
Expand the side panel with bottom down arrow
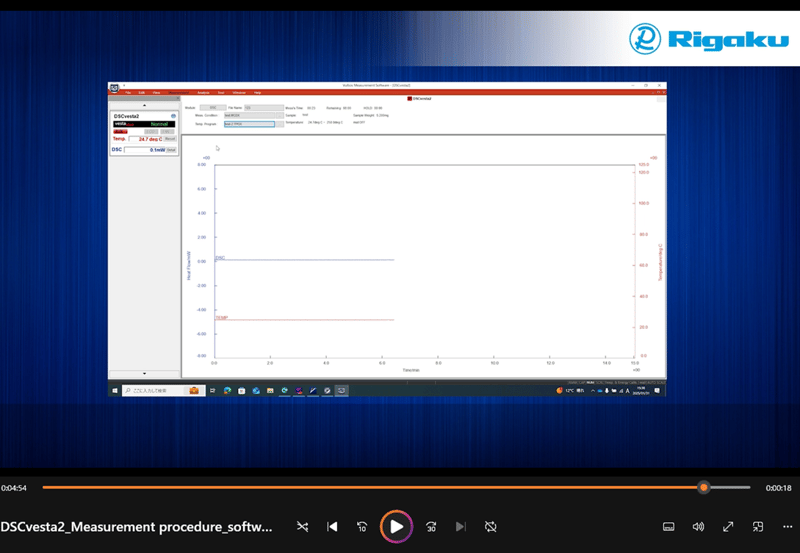(x=144, y=373)
